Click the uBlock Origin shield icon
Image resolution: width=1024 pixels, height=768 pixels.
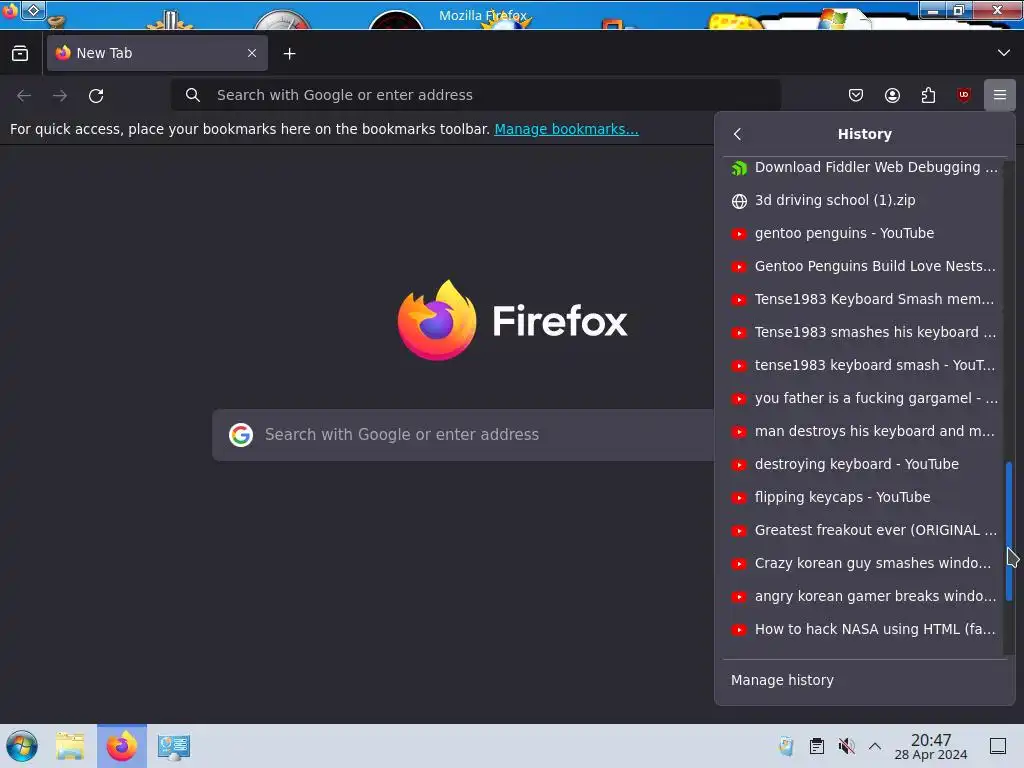coord(964,95)
